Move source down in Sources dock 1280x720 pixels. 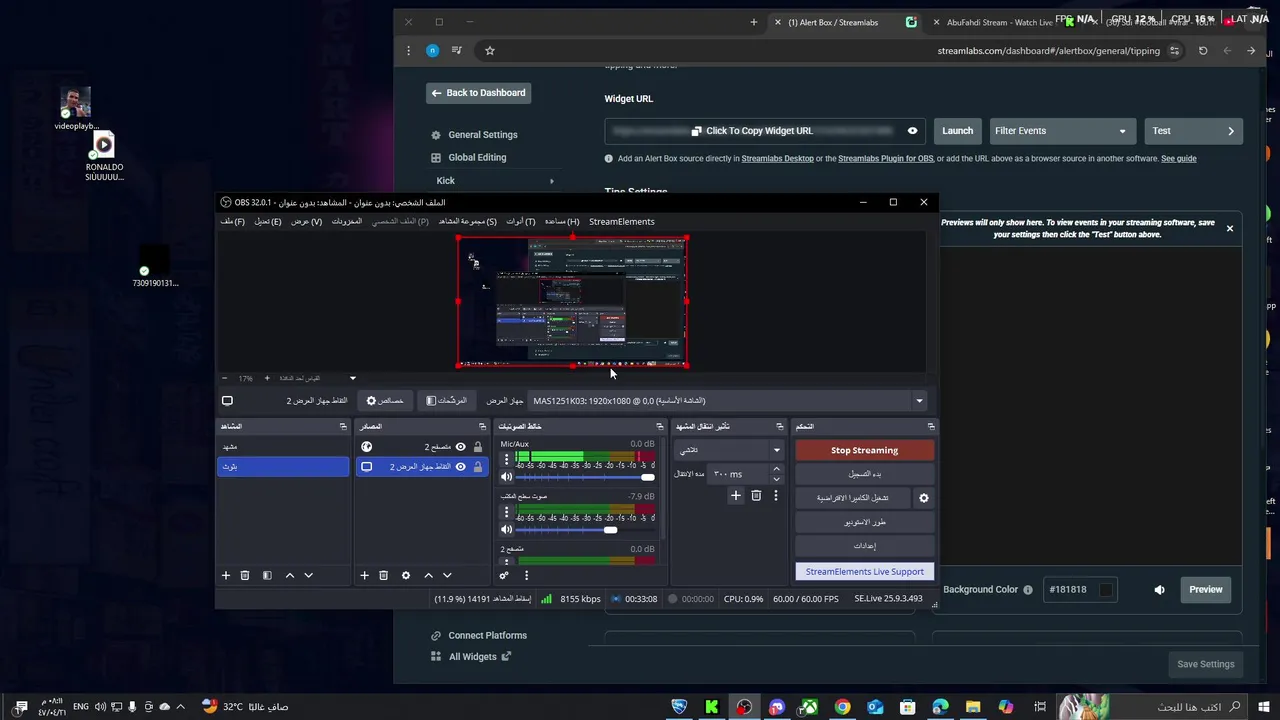point(447,575)
